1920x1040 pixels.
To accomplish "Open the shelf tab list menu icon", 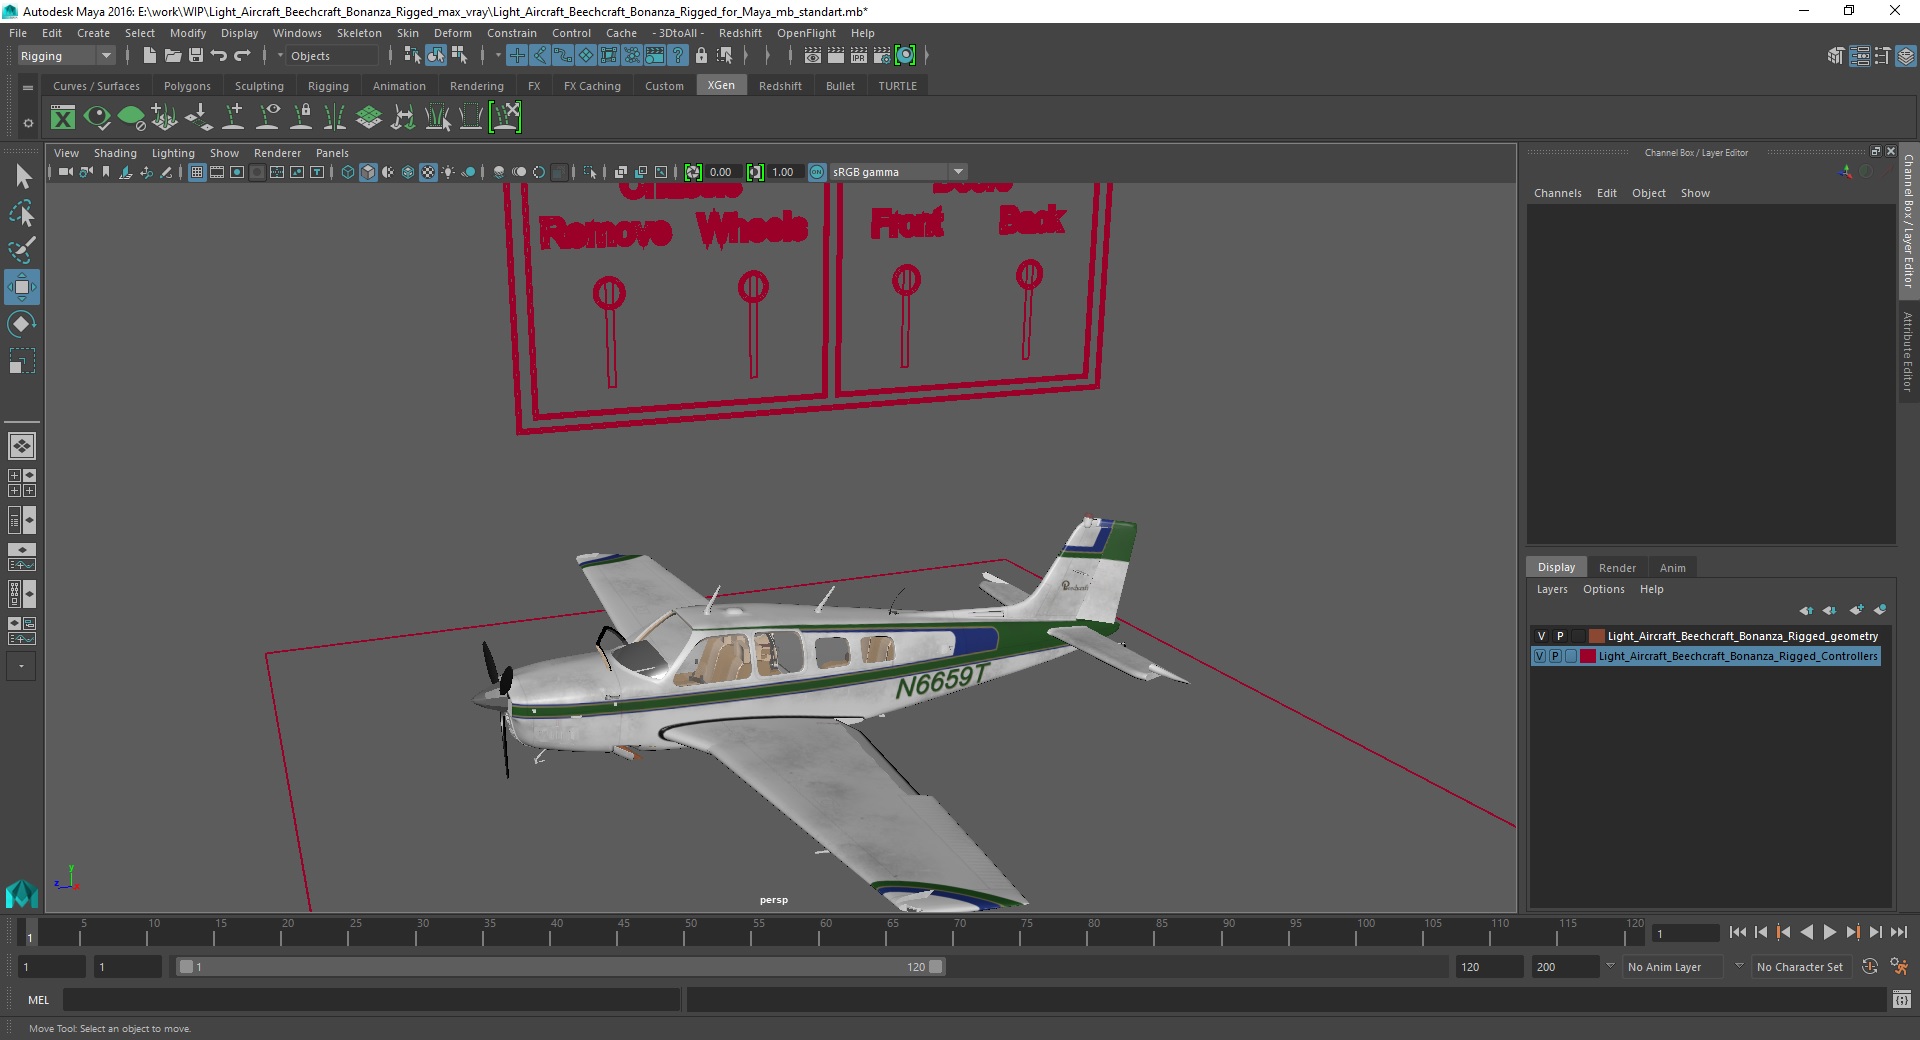I will [x=28, y=87].
